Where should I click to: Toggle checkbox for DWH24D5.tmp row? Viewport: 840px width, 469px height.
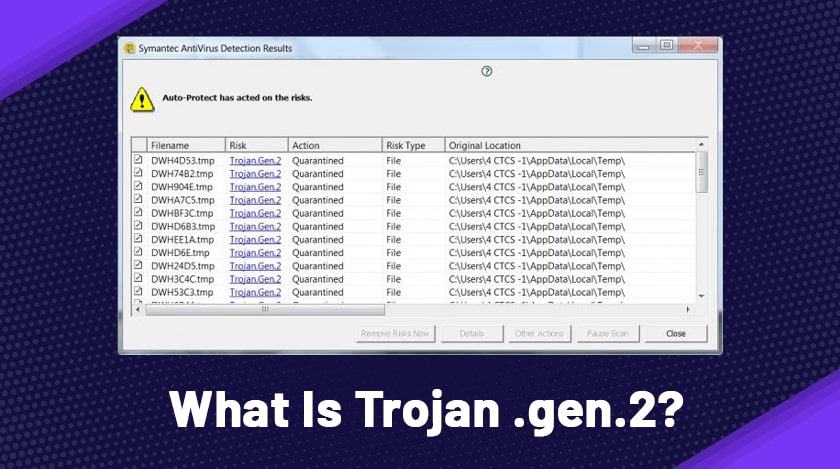coord(138,265)
